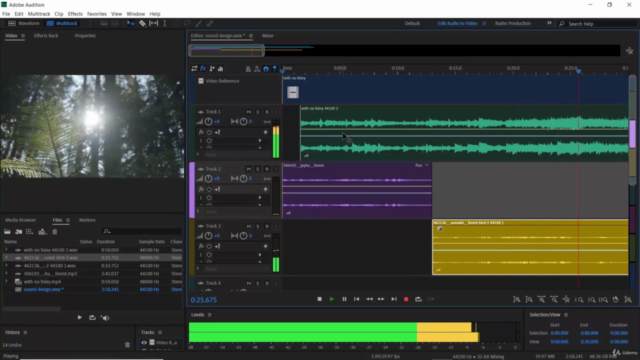
Task: Open the Pan dropdown on Track 2 clip
Action: click(x=422, y=165)
